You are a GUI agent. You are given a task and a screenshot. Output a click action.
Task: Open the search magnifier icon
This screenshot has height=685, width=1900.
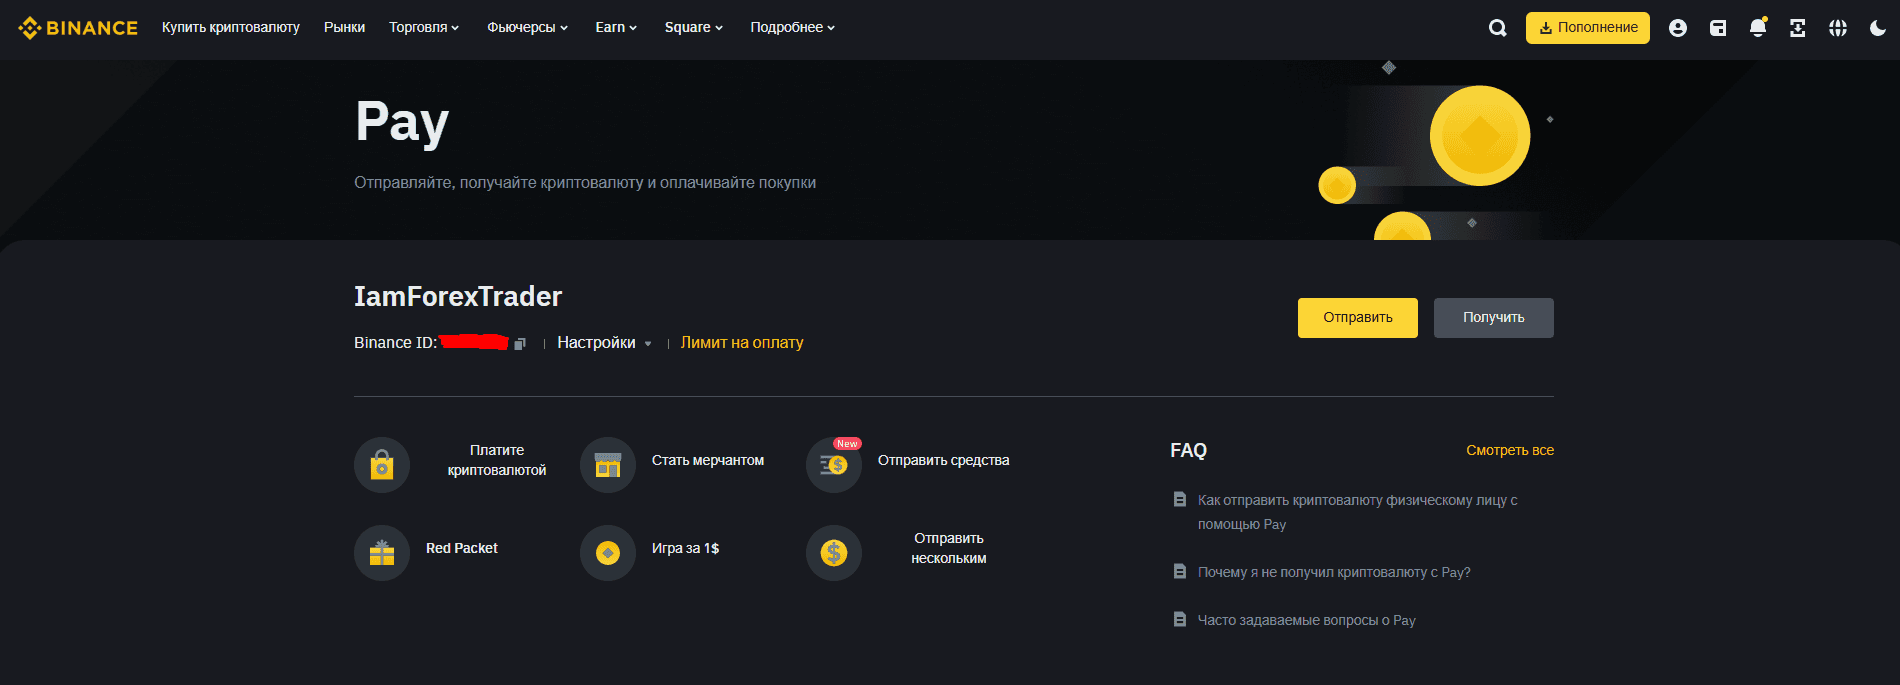click(1497, 28)
